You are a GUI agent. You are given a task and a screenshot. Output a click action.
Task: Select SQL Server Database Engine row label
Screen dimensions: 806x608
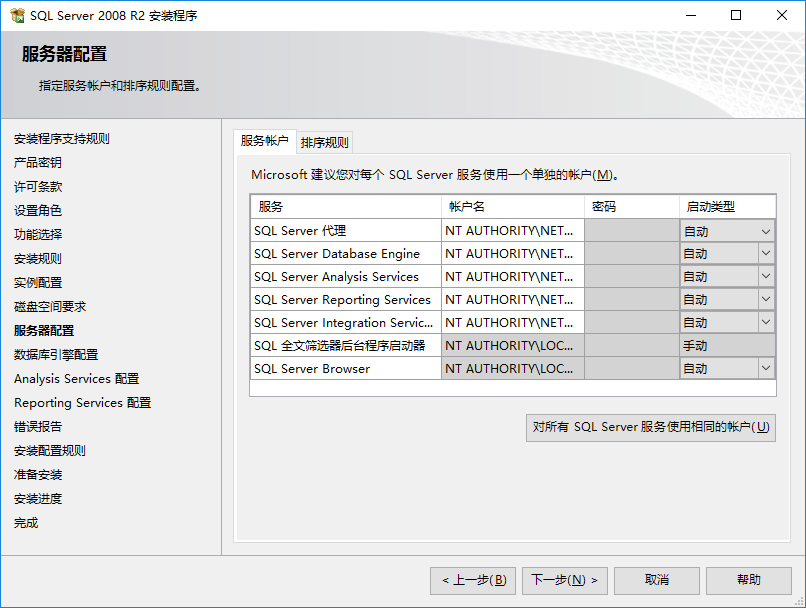346,253
